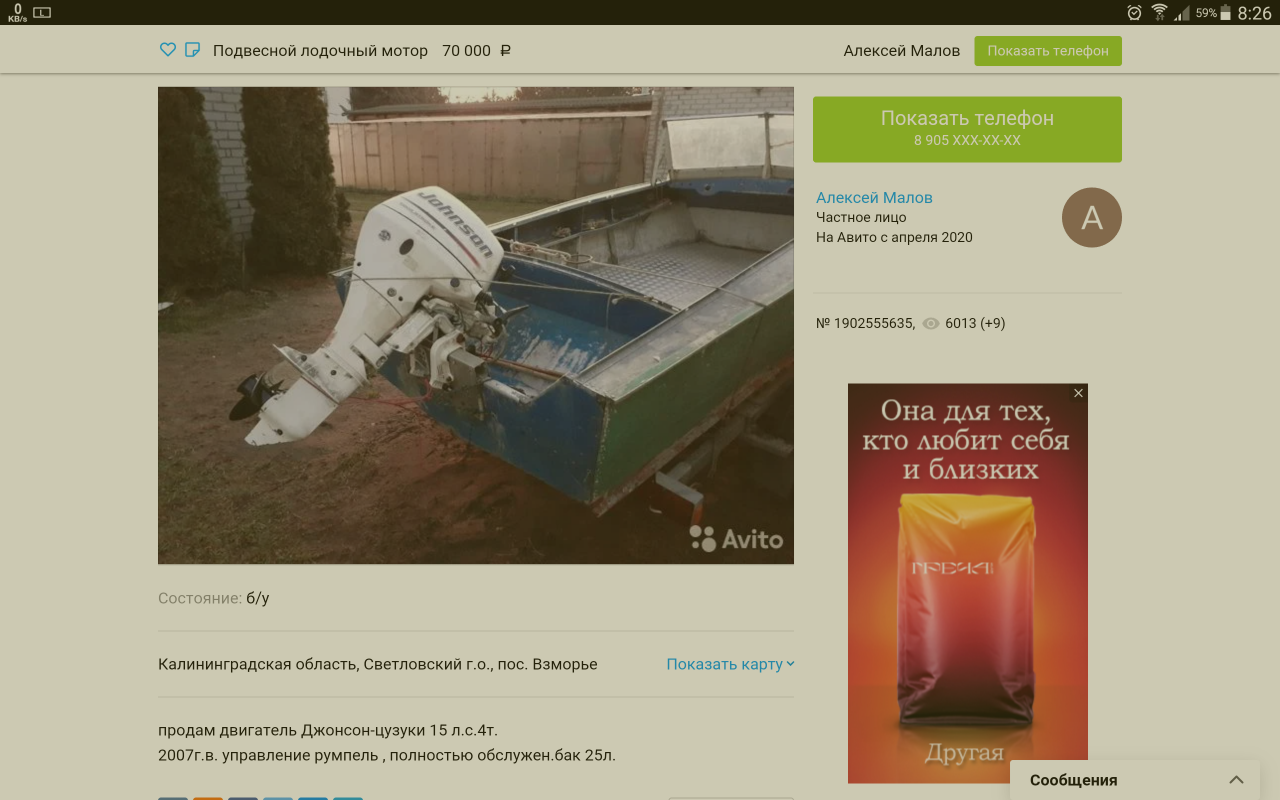The width and height of the screenshot is (1280, 800).
Task: Click seller name Алексей Малов in header
Action: point(901,51)
